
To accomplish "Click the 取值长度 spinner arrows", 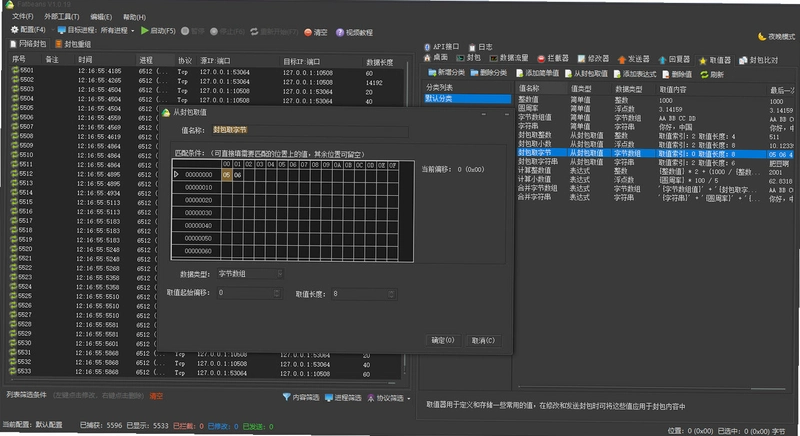I will click(391, 294).
